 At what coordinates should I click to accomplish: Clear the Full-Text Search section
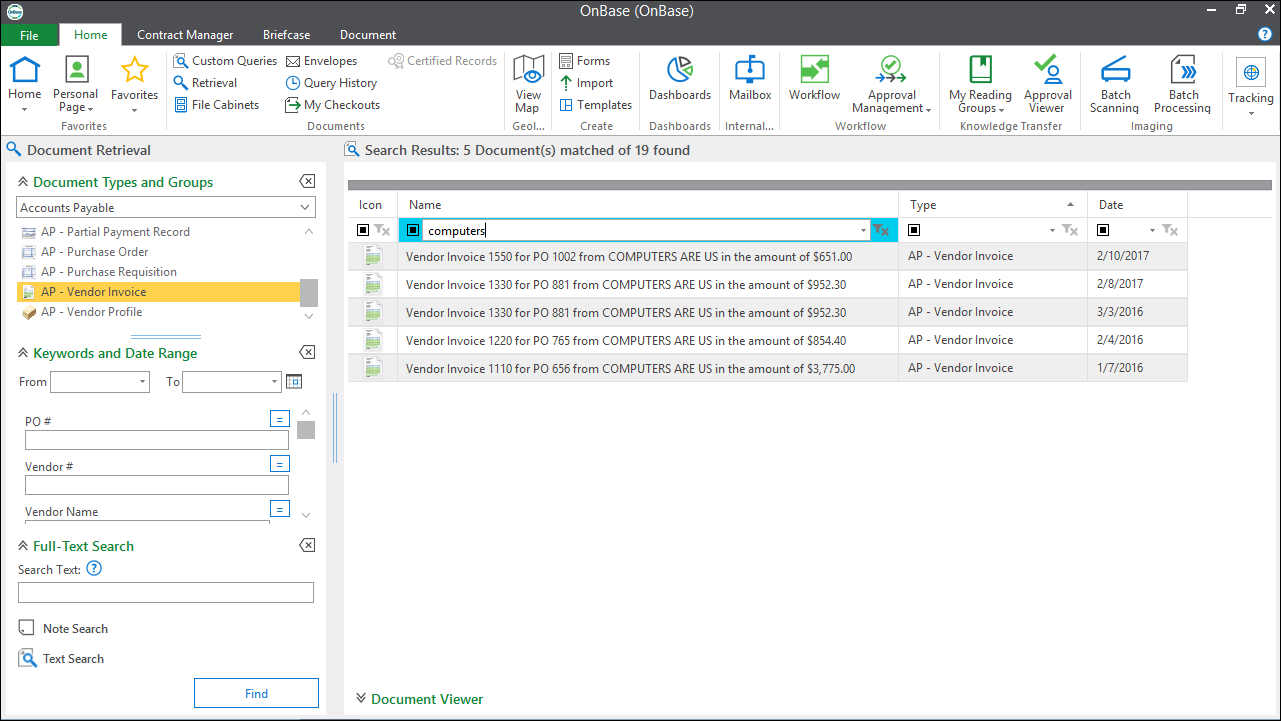coord(308,546)
